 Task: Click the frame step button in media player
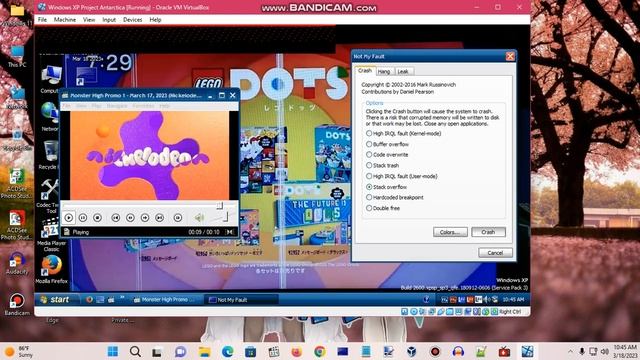[178, 218]
